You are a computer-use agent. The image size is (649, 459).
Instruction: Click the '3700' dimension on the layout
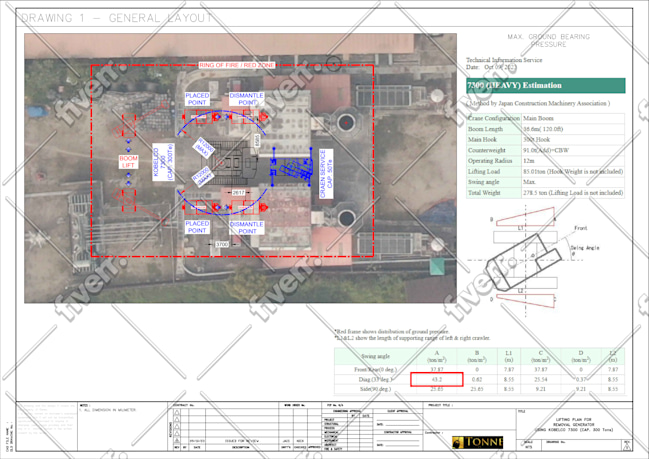(x=222, y=245)
